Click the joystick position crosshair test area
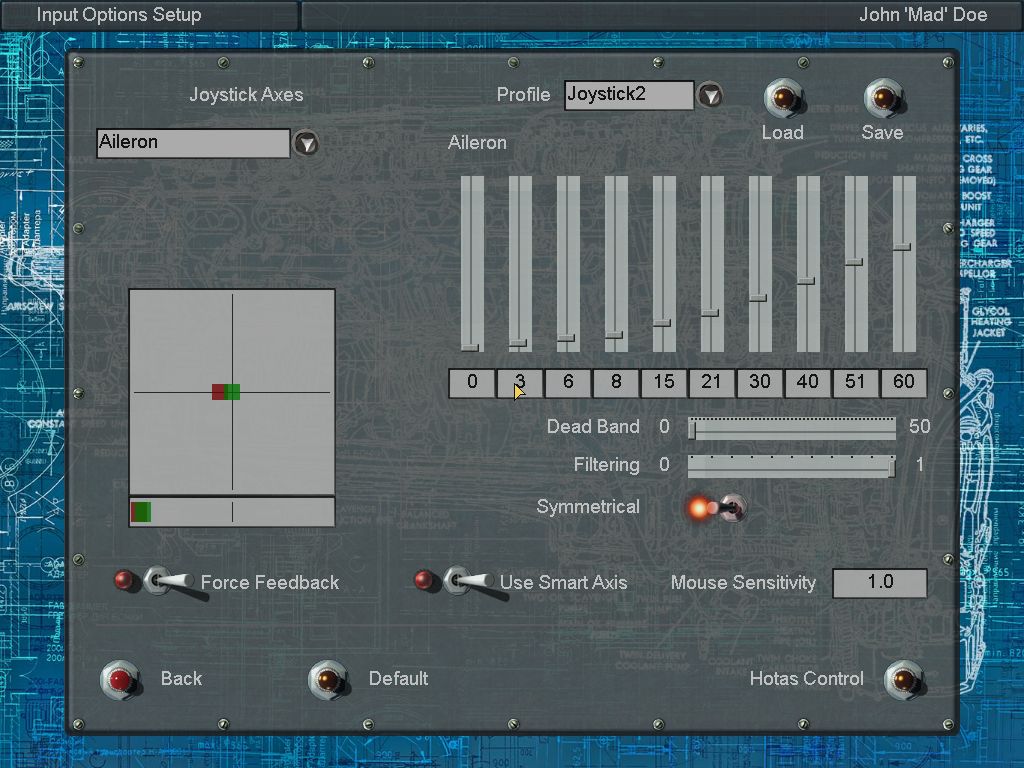1024x768 pixels. [232, 392]
